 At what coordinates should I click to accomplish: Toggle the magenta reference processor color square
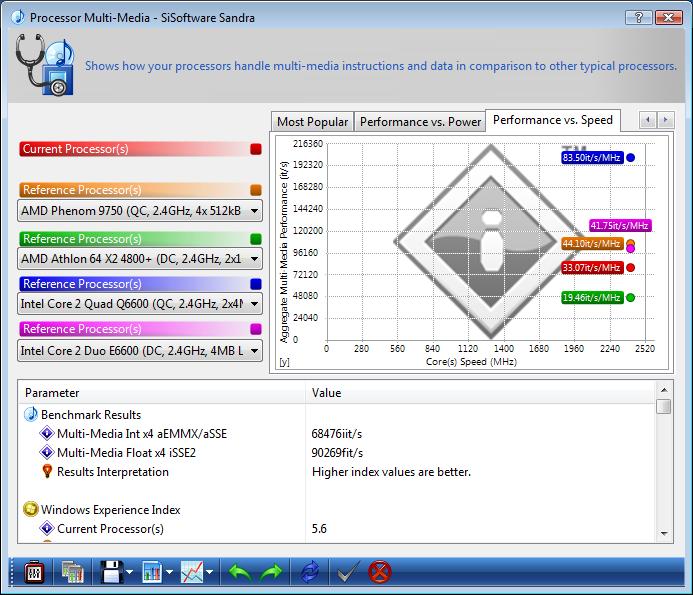[x=256, y=329]
